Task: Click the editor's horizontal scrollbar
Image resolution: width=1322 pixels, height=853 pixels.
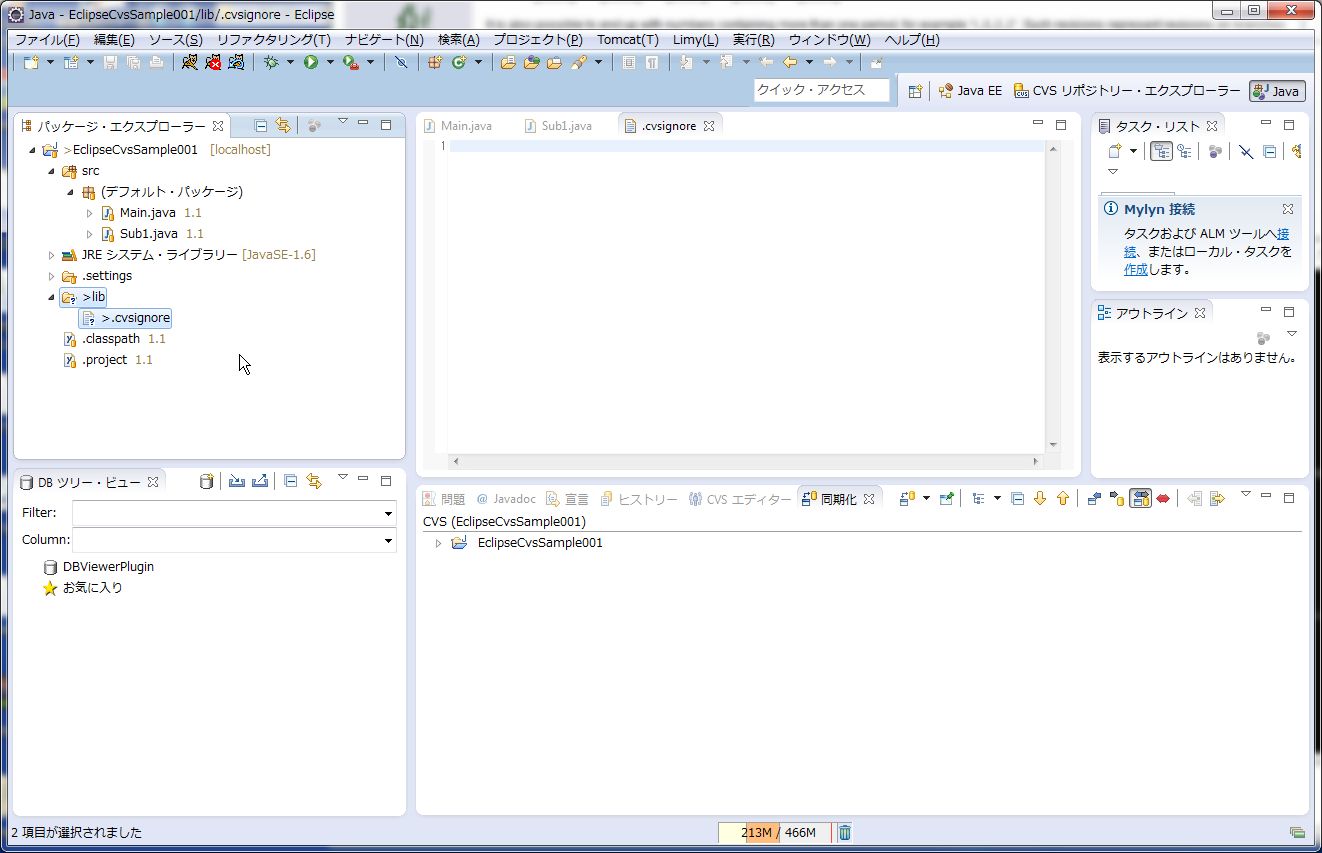Action: click(x=745, y=462)
